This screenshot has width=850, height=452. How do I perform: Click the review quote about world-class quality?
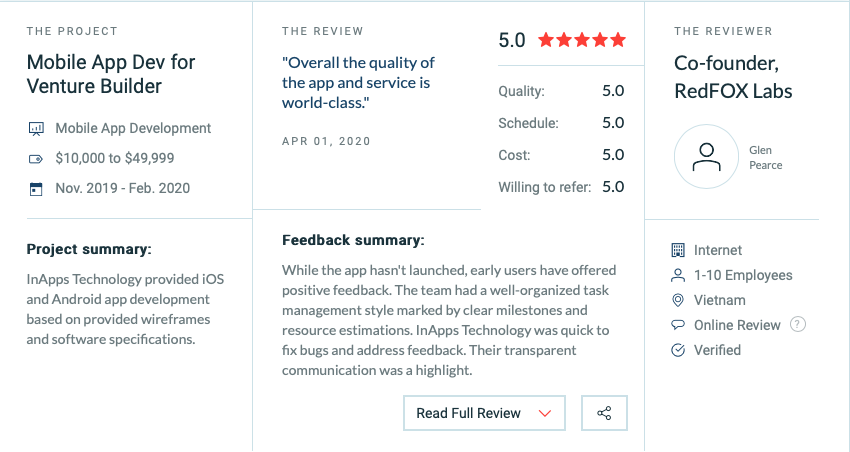pyautogui.click(x=358, y=82)
